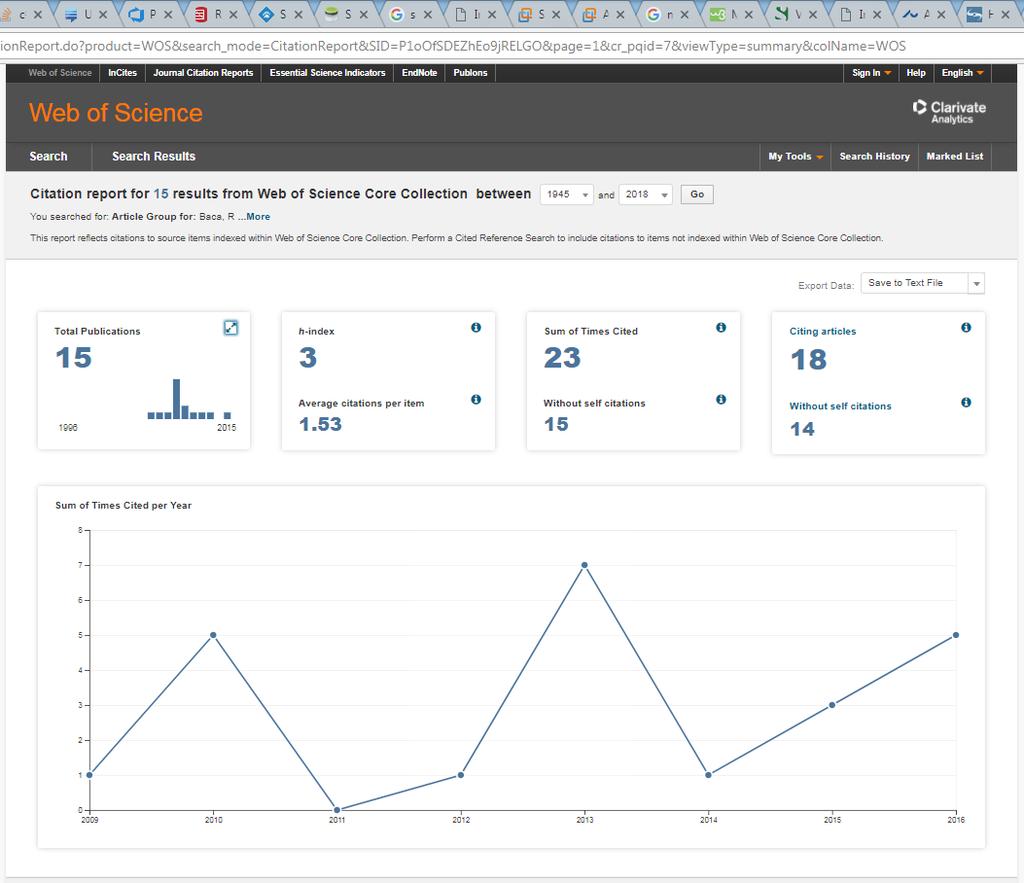Open the Save to Text File export dropdown
Image resolution: width=1024 pixels, height=883 pixels.
click(922, 283)
